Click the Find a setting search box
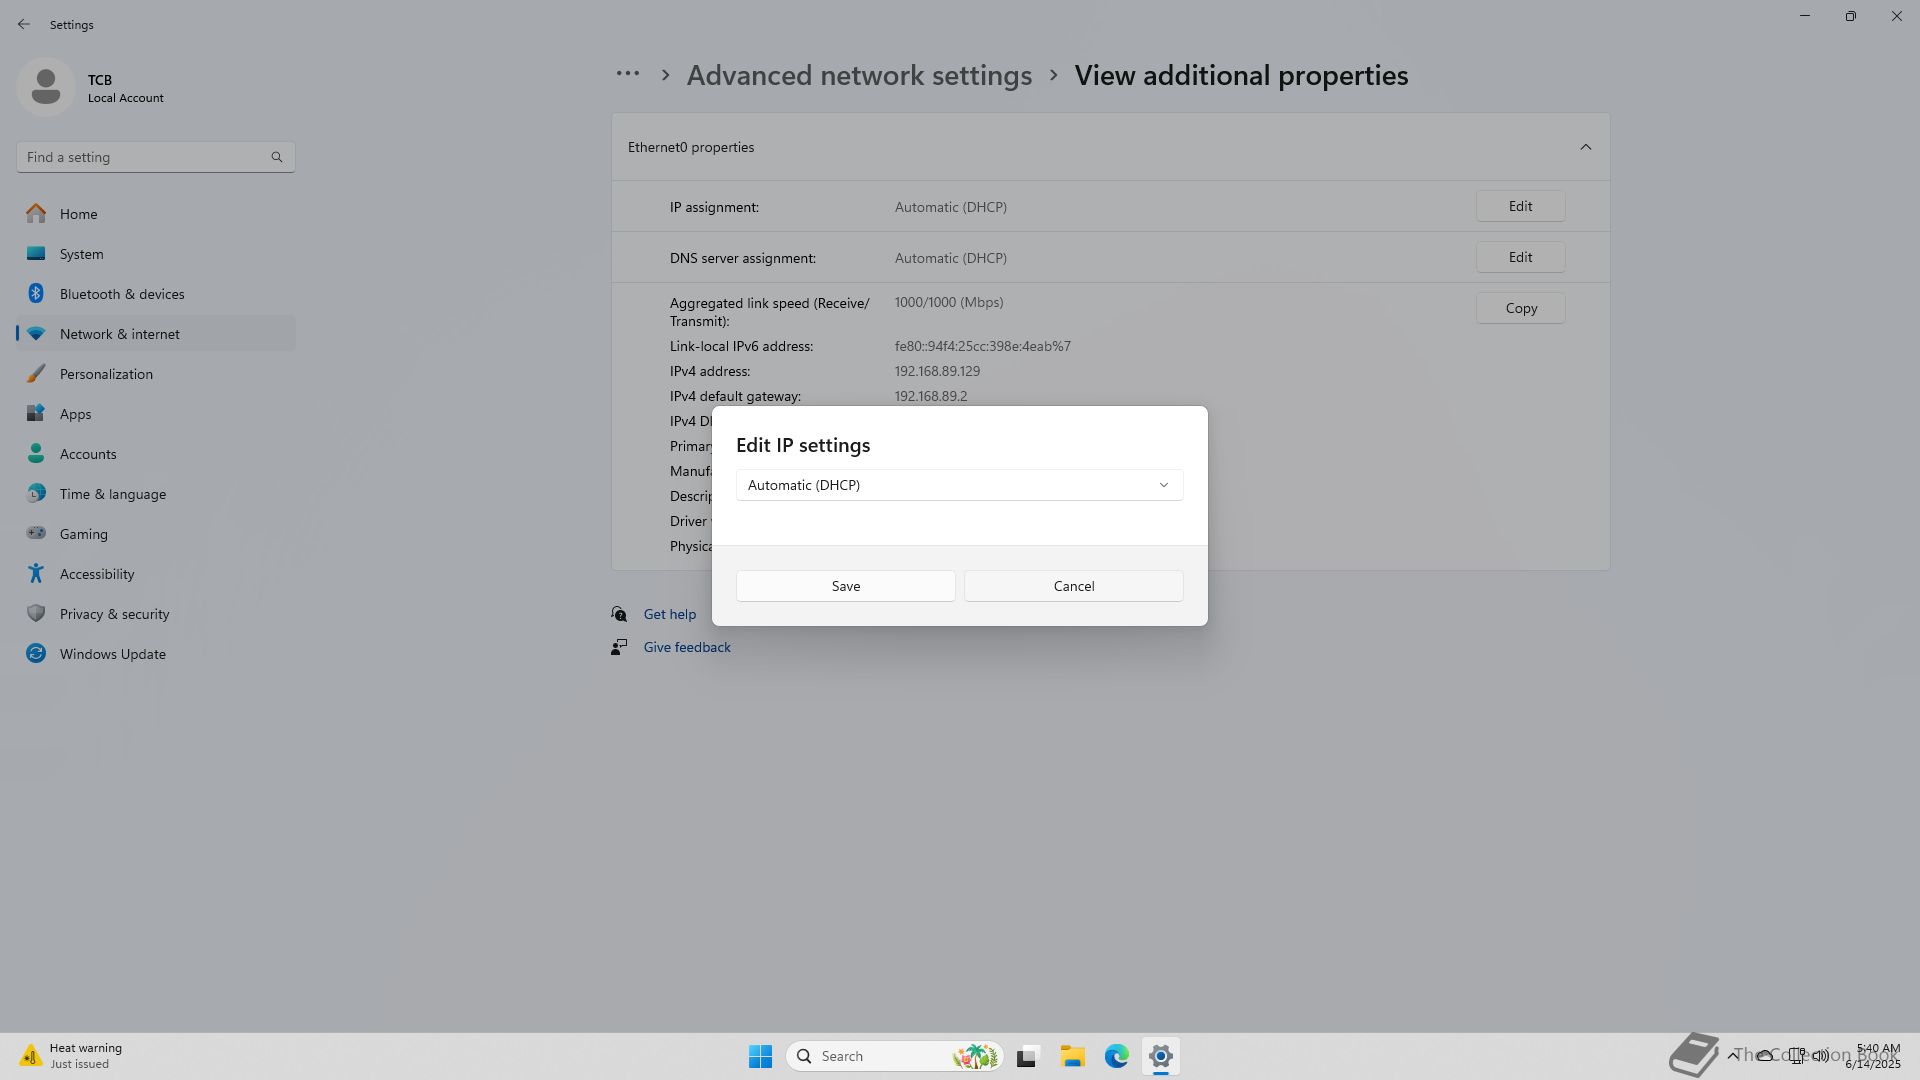 tap(145, 157)
